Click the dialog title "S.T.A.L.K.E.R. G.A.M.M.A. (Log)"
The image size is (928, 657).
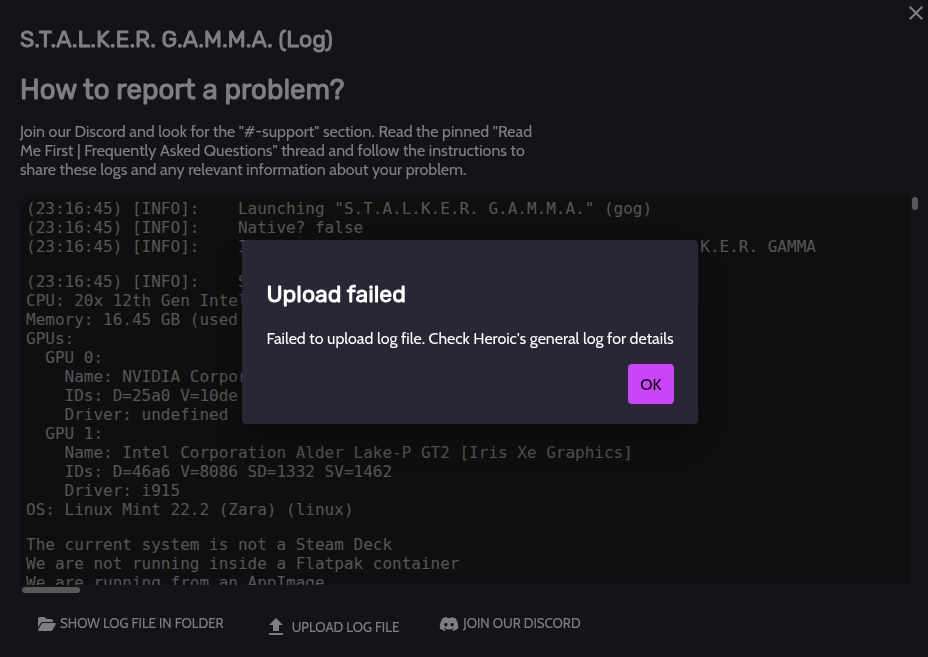(176, 39)
